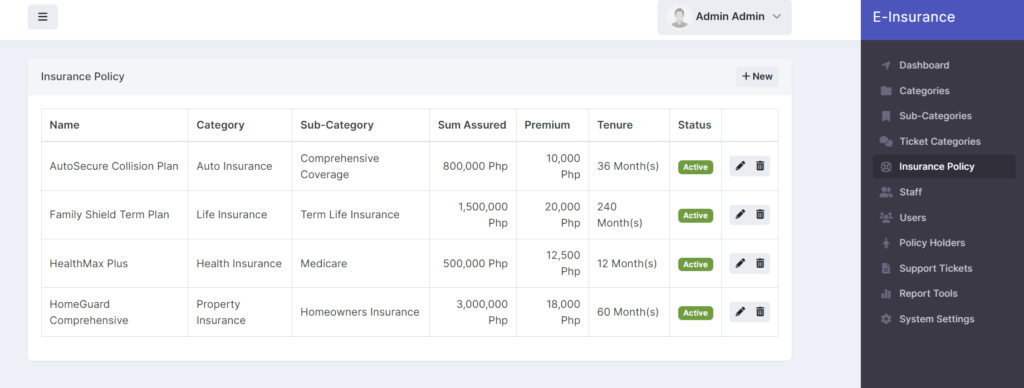The image size is (1024, 388).
Task: Select the HealthMax Plus name cell
Action: pos(114,263)
